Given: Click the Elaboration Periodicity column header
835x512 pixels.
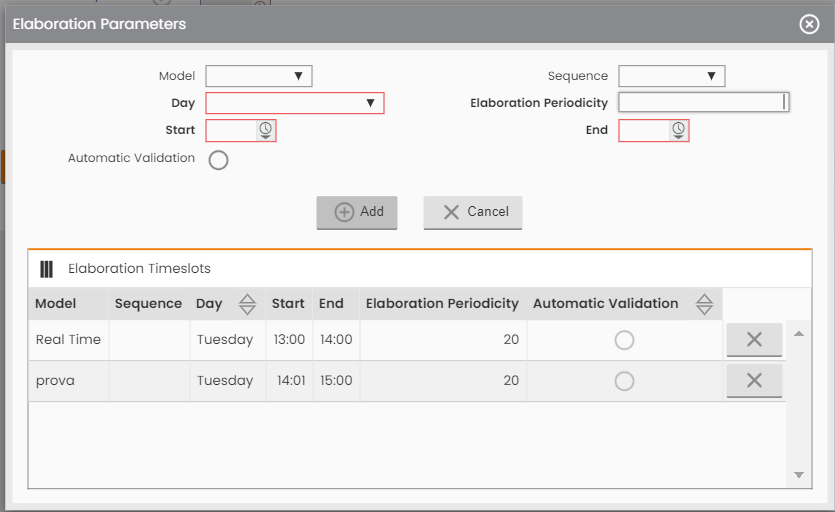Looking at the screenshot, I should coord(443,304).
